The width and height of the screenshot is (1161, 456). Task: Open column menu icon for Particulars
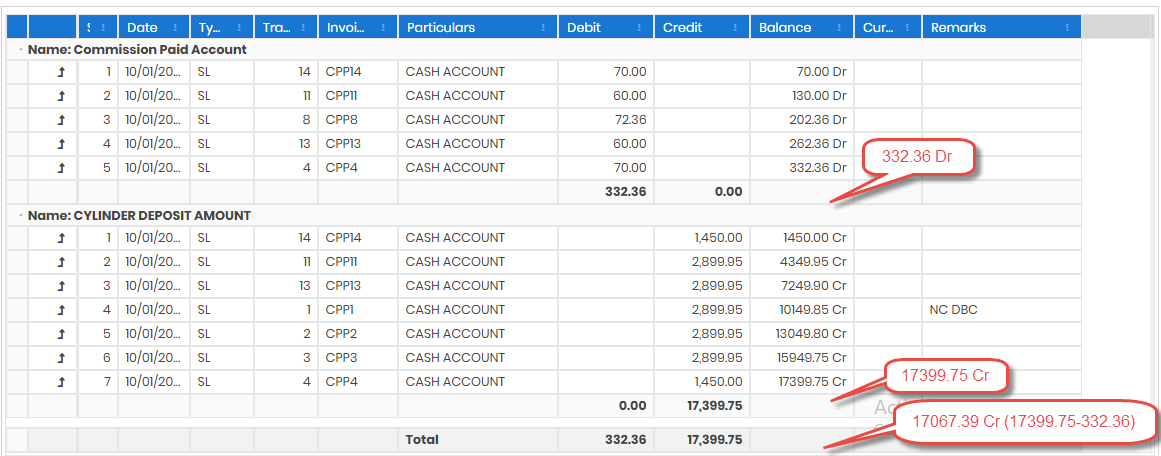(543, 28)
